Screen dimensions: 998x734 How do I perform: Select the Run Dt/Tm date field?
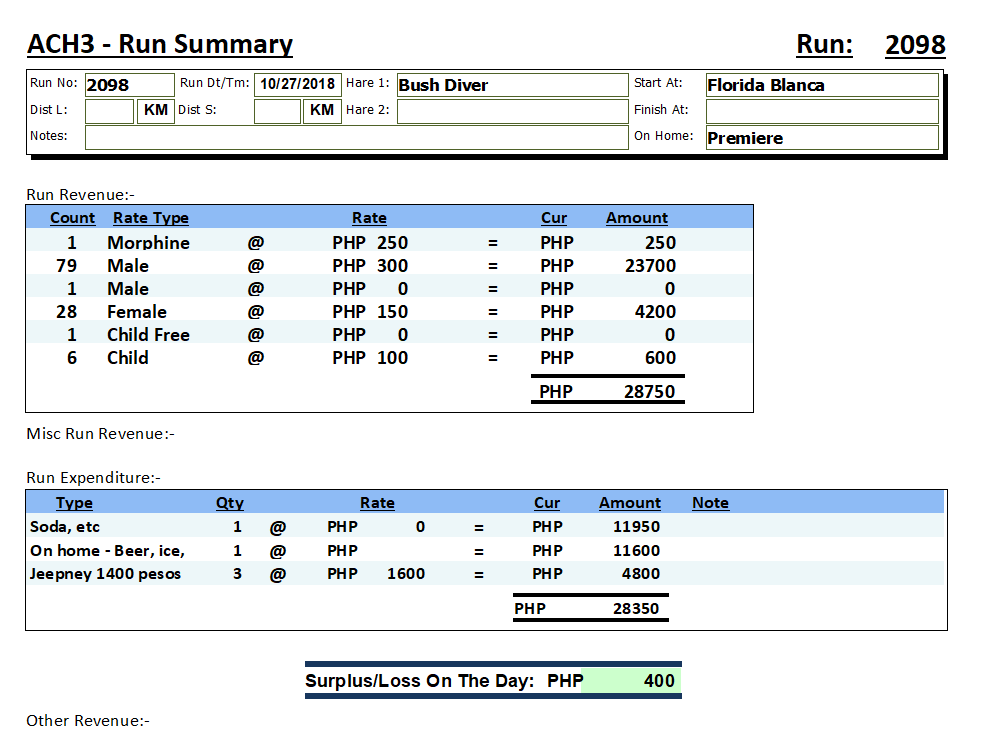[297, 85]
